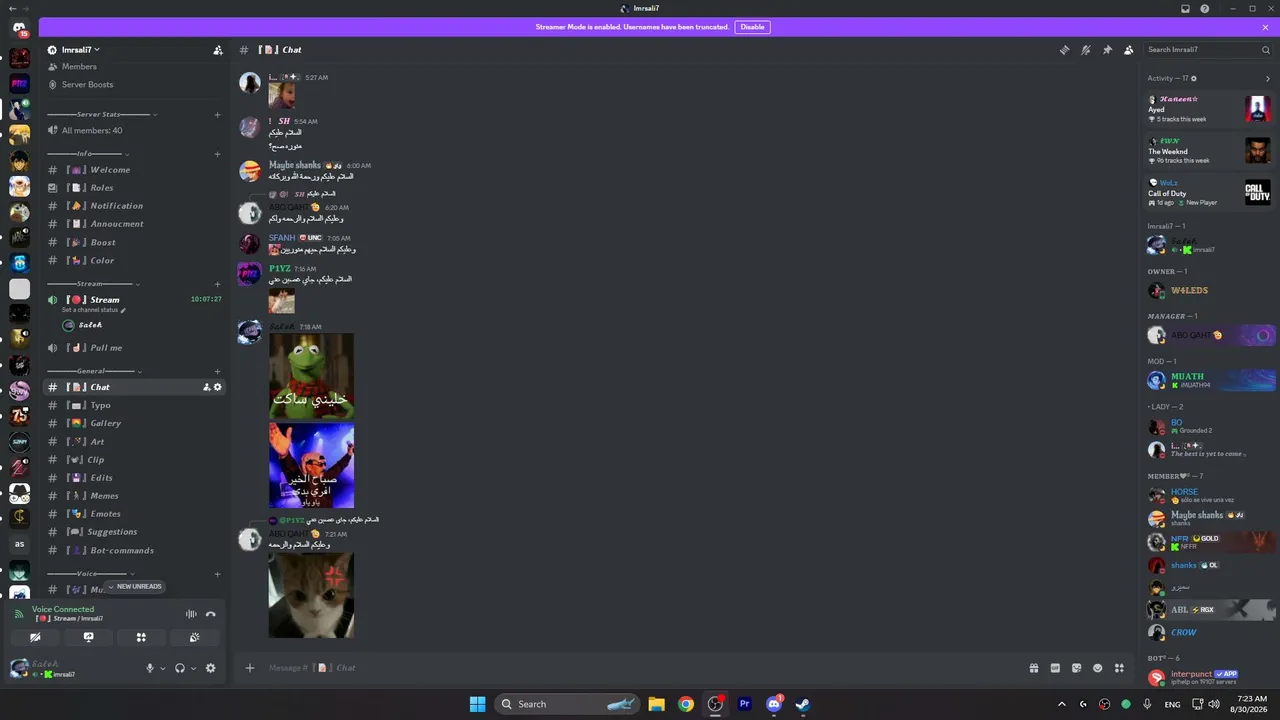Toggle the member list icon
The width and height of the screenshot is (1280, 720).
click(x=1129, y=50)
